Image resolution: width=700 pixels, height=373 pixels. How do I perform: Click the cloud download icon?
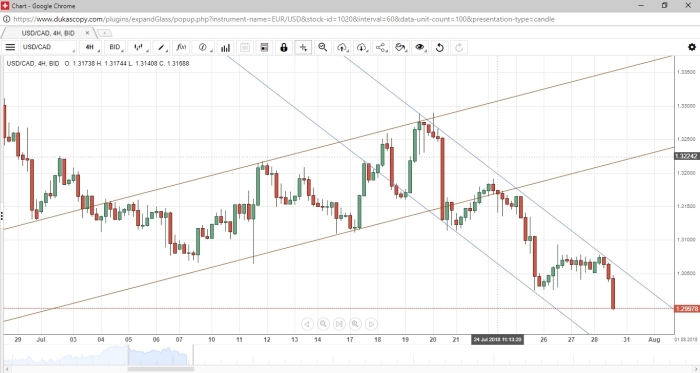362,47
